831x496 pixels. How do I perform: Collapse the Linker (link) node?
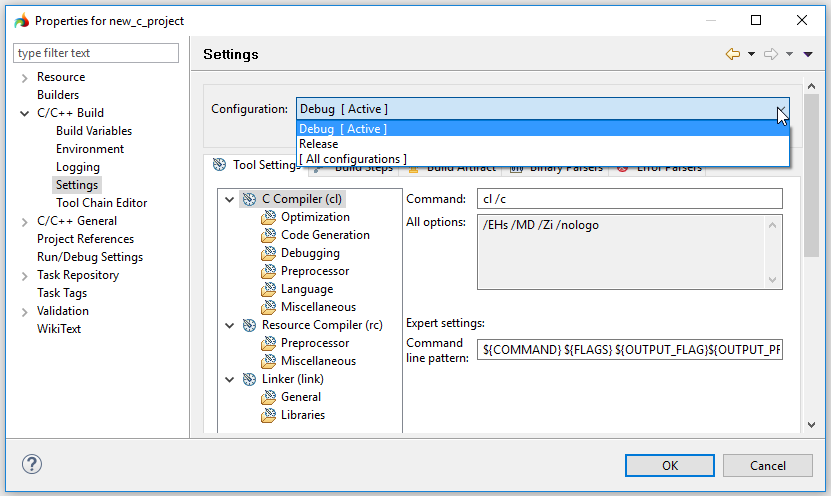(x=230, y=379)
